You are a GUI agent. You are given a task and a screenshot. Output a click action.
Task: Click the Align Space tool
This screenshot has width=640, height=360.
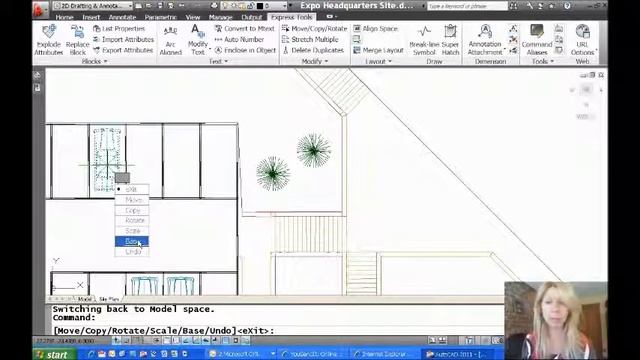click(375, 29)
